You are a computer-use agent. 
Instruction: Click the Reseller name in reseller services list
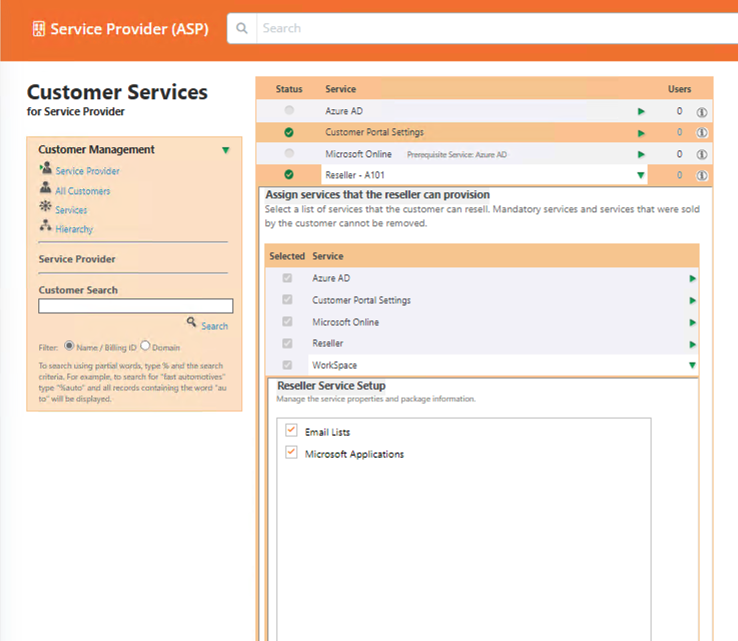(328, 344)
